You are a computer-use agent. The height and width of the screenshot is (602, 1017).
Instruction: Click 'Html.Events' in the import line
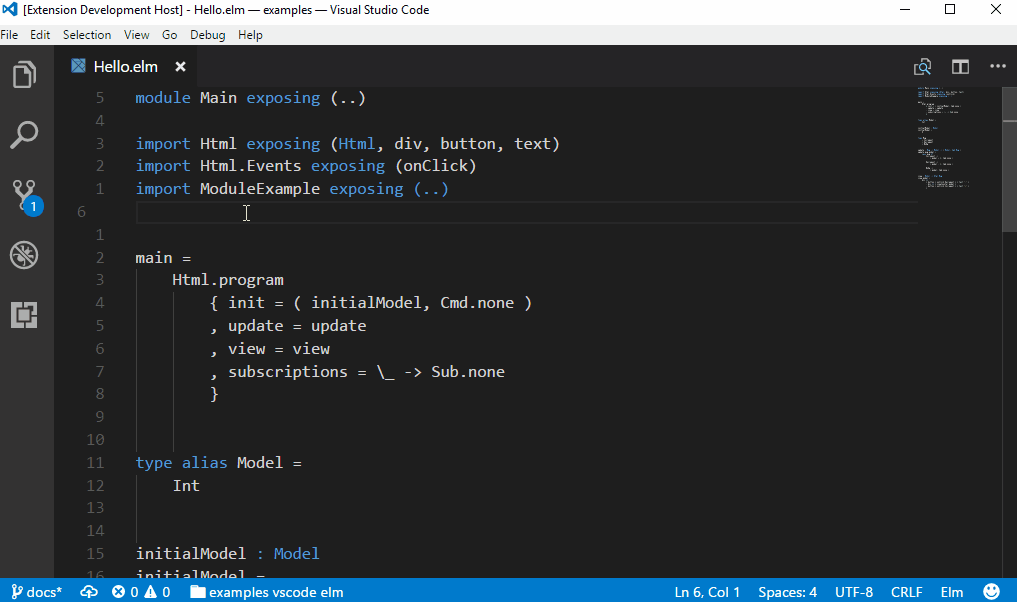pyautogui.click(x=250, y=166)
